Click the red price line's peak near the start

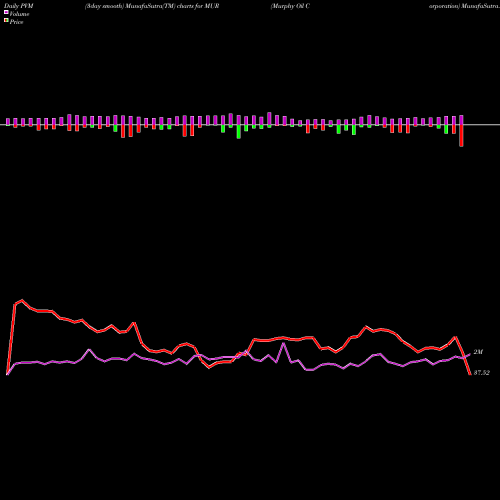[x=22, y=300]
